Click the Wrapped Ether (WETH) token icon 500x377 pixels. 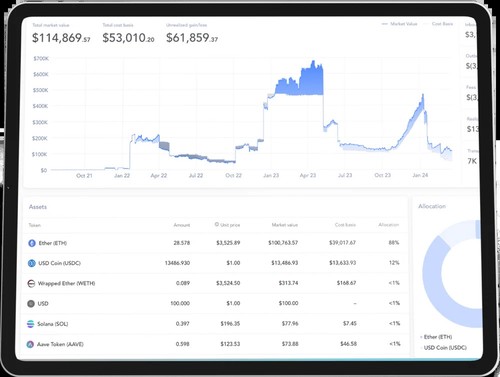tap(31, 283)
